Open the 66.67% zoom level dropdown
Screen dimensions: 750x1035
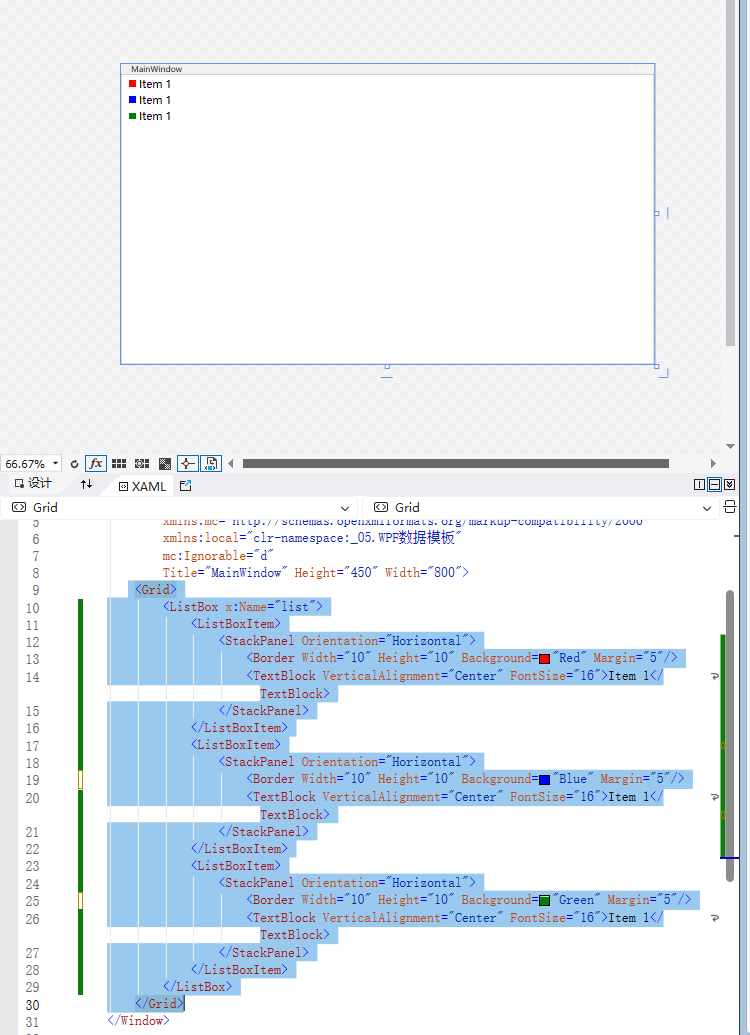tap(31, 463)
